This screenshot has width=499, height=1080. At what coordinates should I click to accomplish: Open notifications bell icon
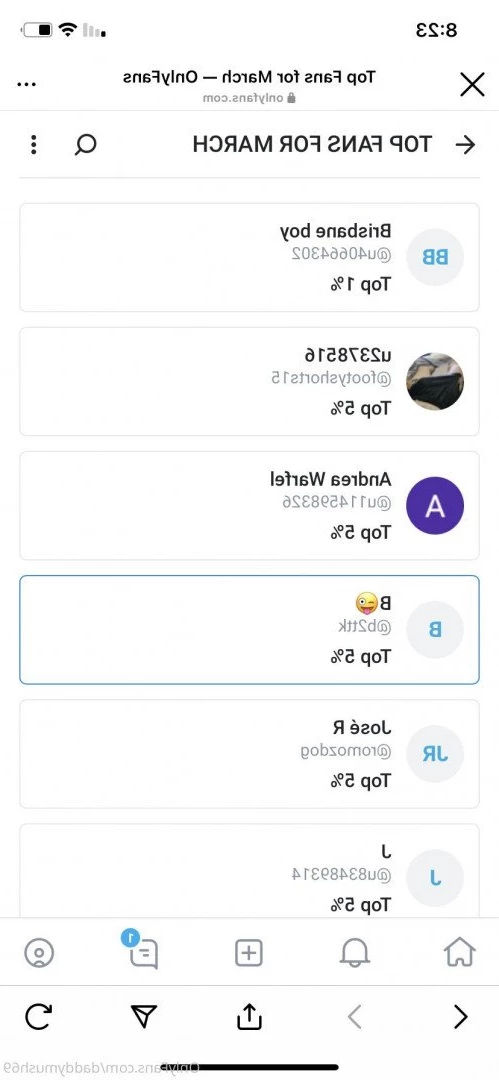pos(355,953)
